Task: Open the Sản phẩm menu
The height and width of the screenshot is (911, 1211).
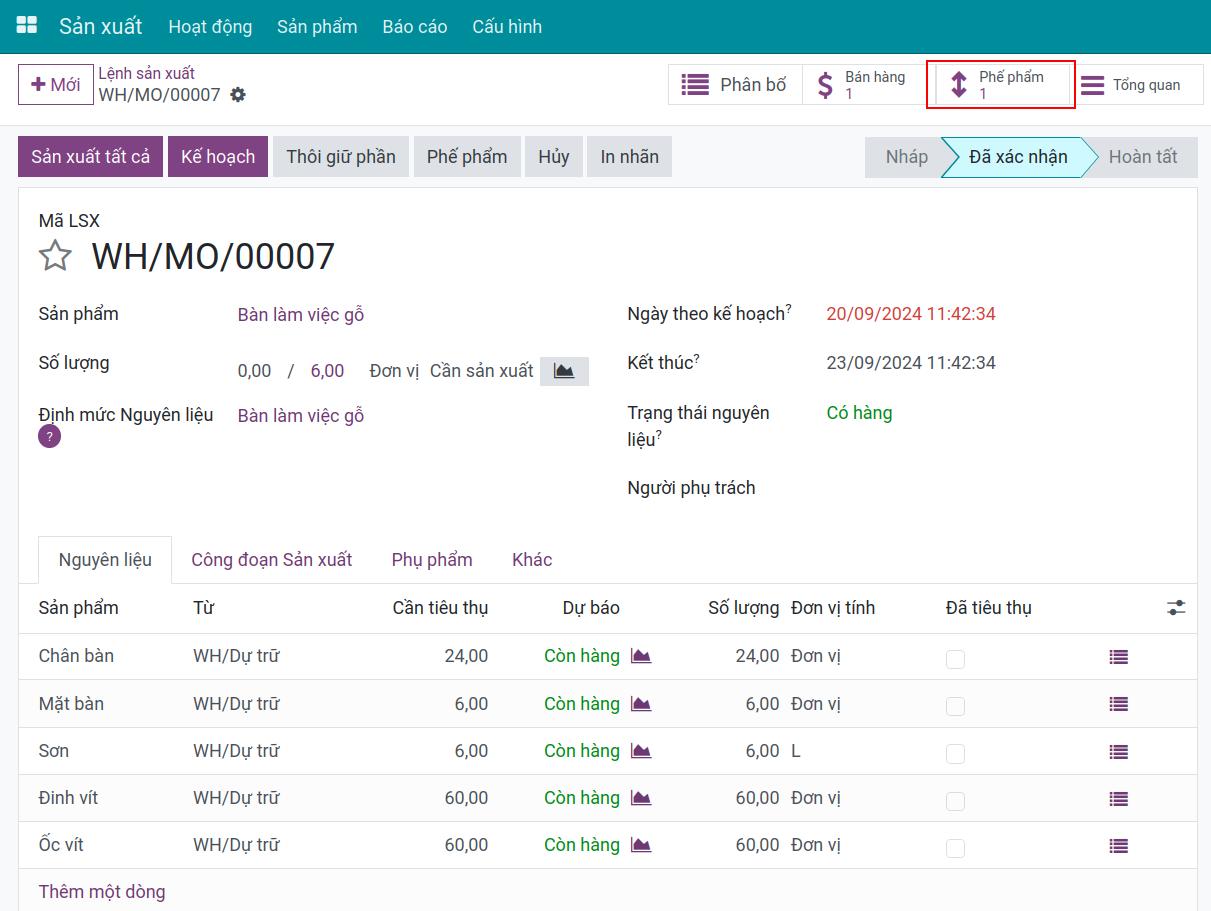Action: pyautogui.click(x=317, y=27)
